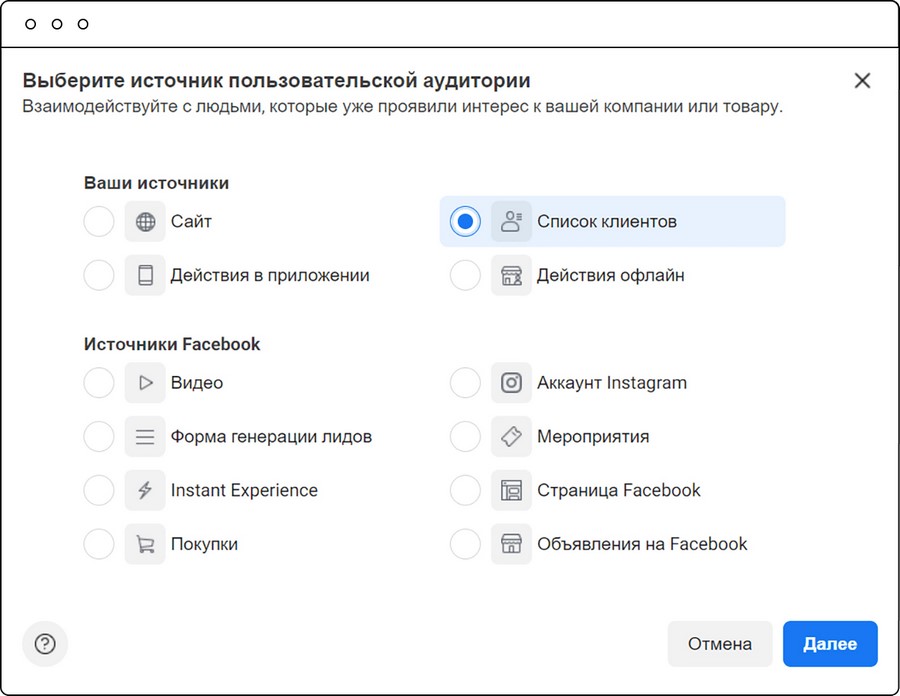The height and width of the screenshot is (696, 900).
Task: Click the person-list icon for Список клиентов
Action: point(511,221)
